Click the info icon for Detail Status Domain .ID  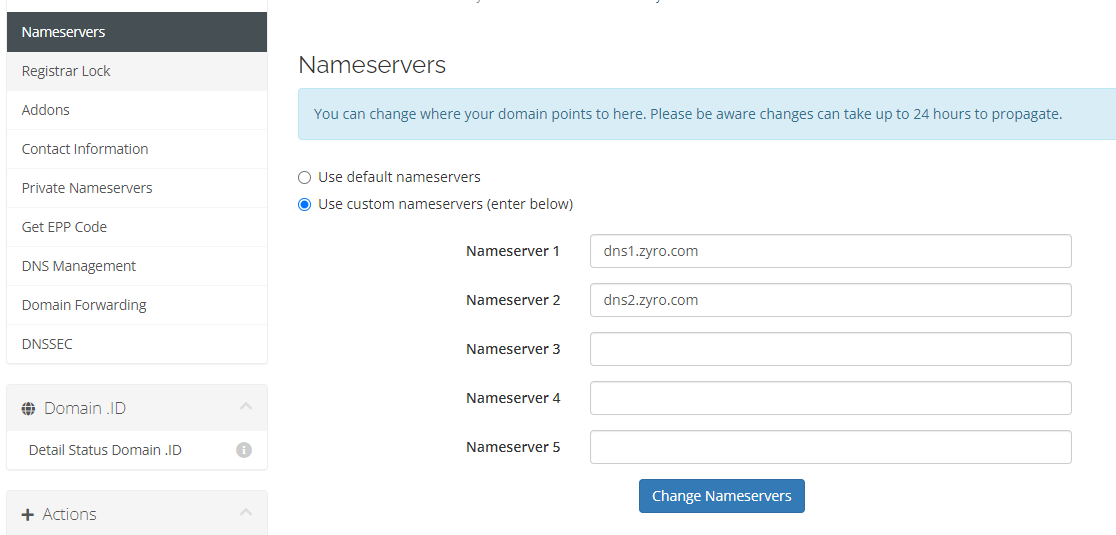coord(244,450)
